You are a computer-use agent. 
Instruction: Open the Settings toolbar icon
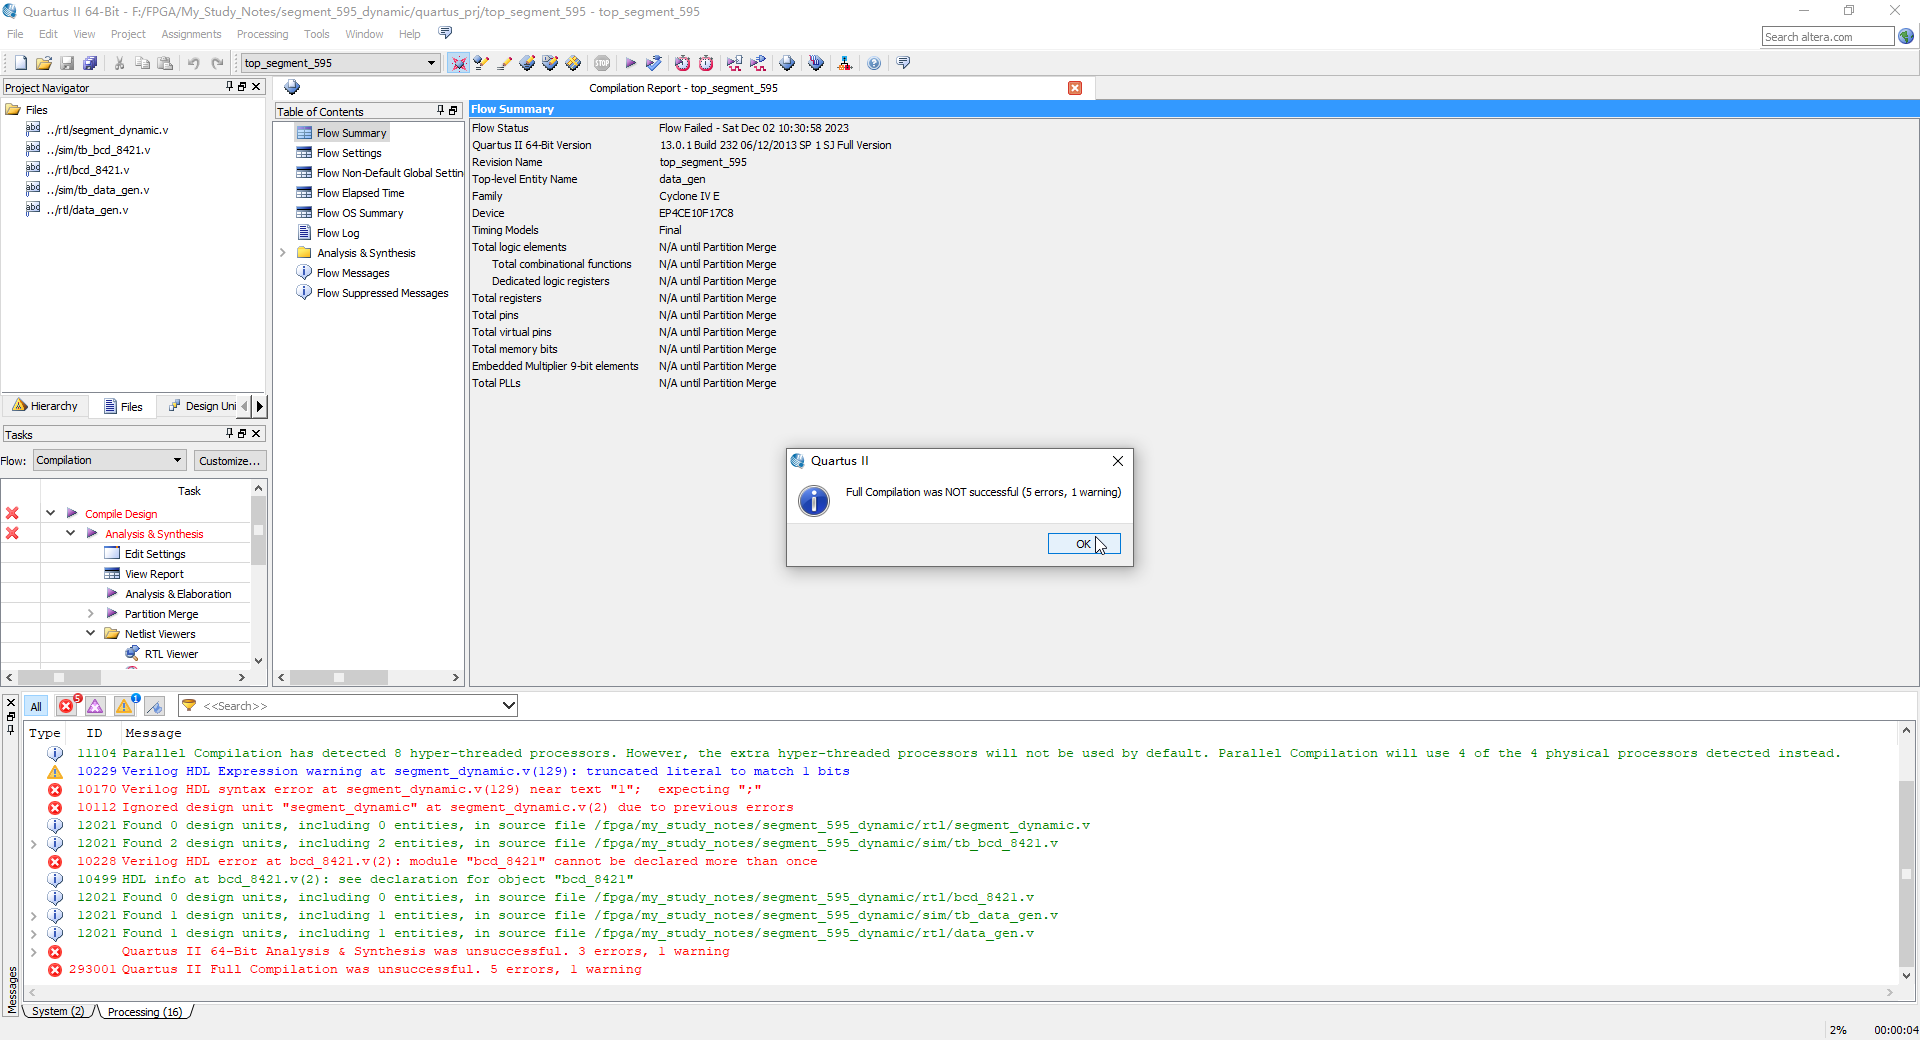point(505,63)
